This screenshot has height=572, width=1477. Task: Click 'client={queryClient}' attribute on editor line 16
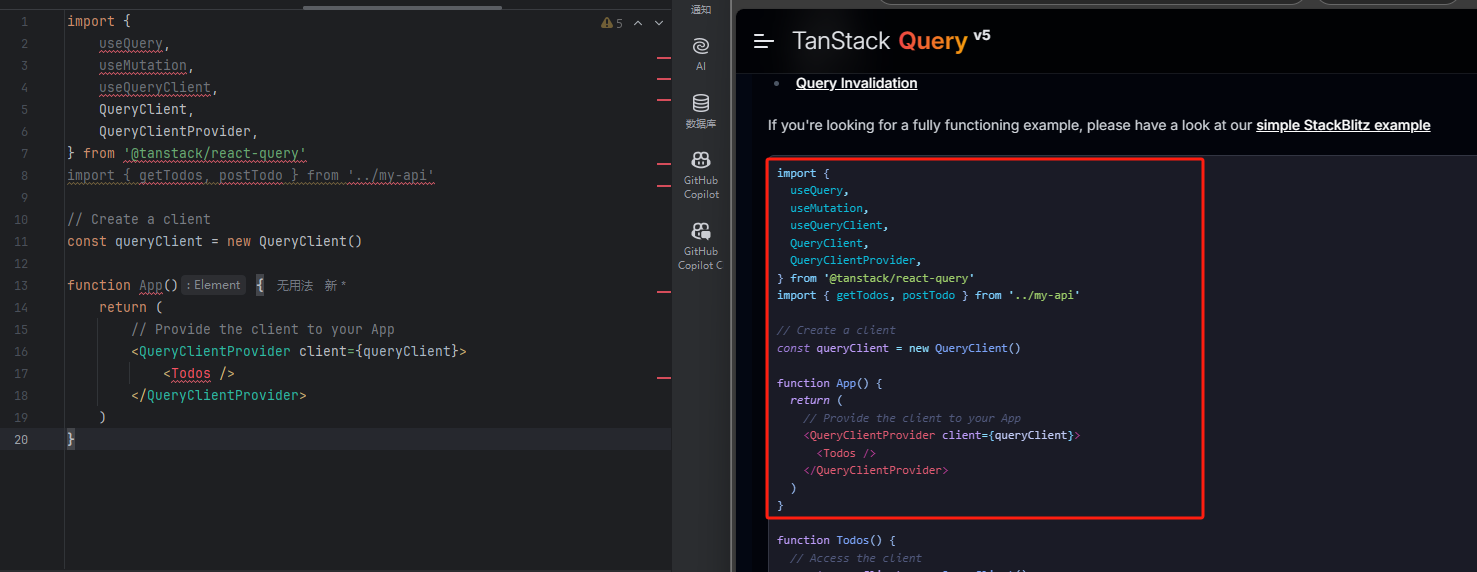379,351
